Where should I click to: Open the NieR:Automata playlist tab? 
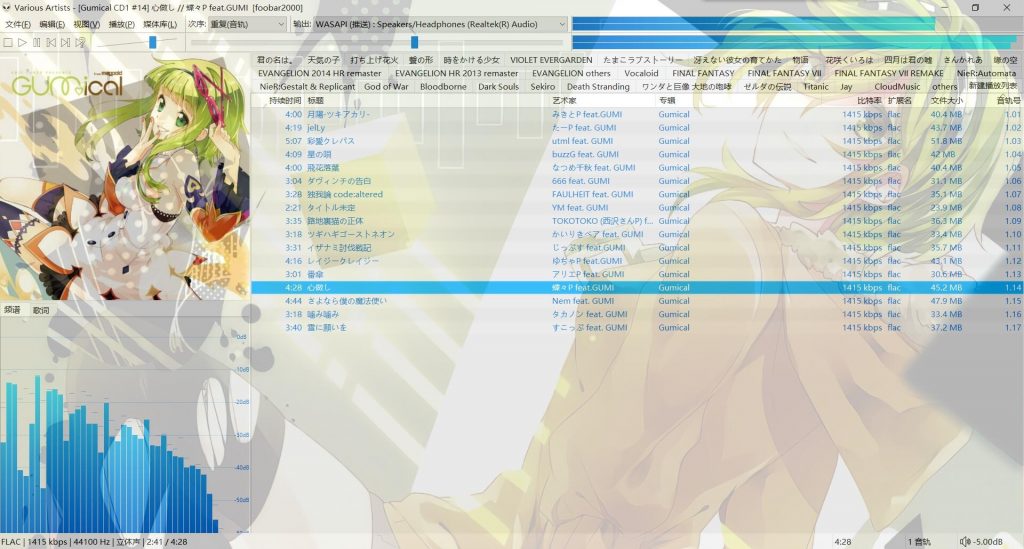[986, 73]
